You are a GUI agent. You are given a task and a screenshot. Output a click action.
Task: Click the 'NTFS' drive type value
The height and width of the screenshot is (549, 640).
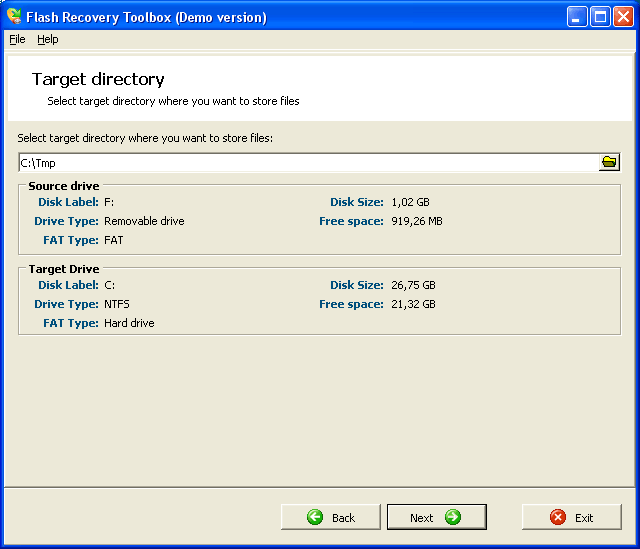tap(117, 304)
